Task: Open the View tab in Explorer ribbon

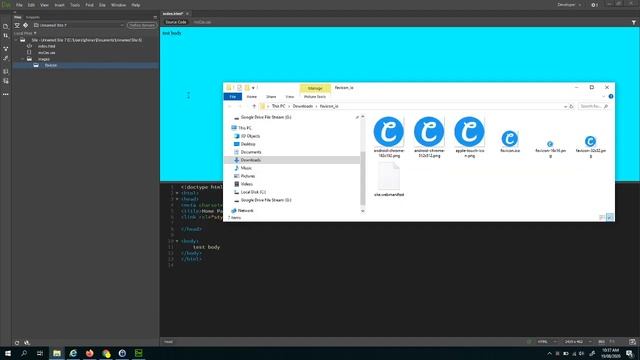Action: [289, 97]
